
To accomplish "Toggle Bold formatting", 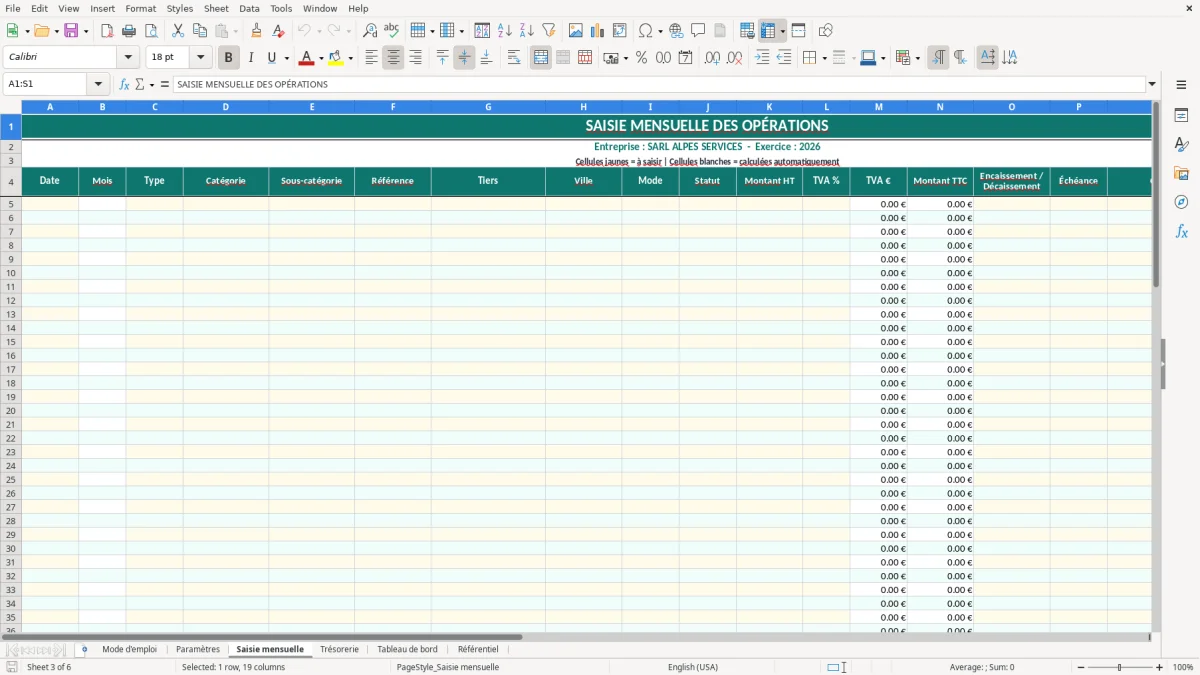I will point(229,58).
